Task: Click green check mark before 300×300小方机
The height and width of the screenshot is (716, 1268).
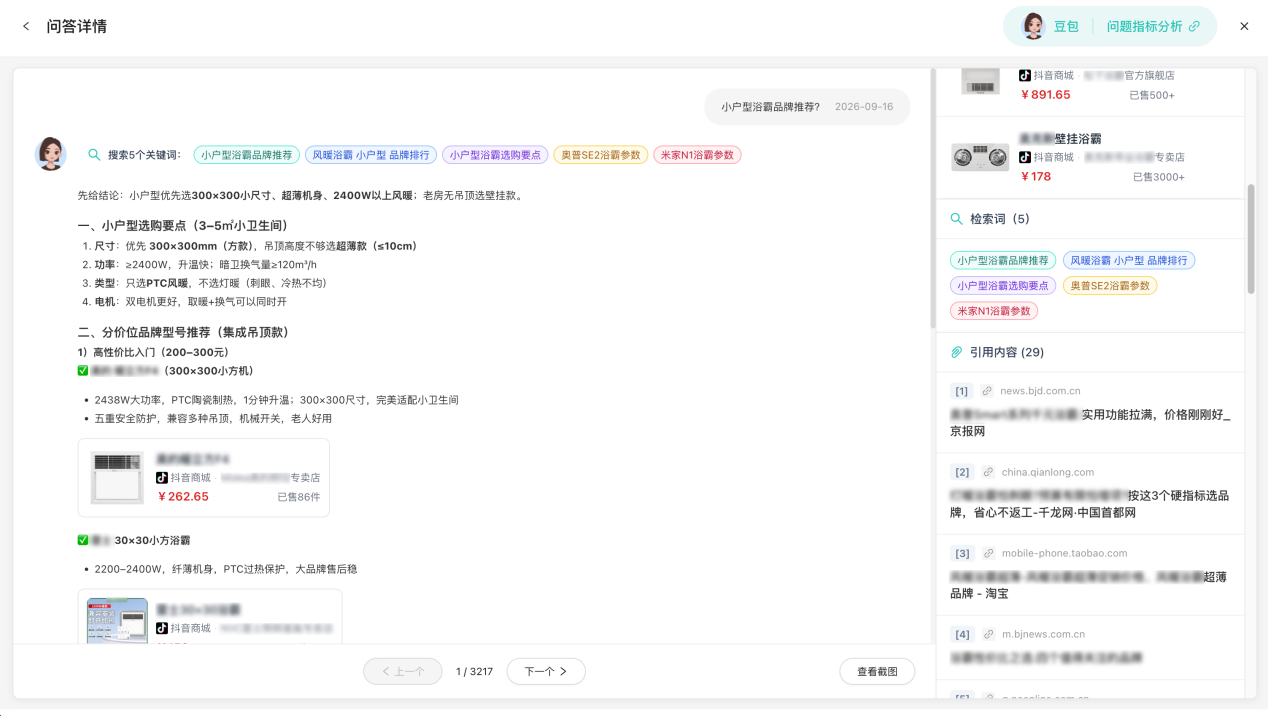Action: (83, 371)
